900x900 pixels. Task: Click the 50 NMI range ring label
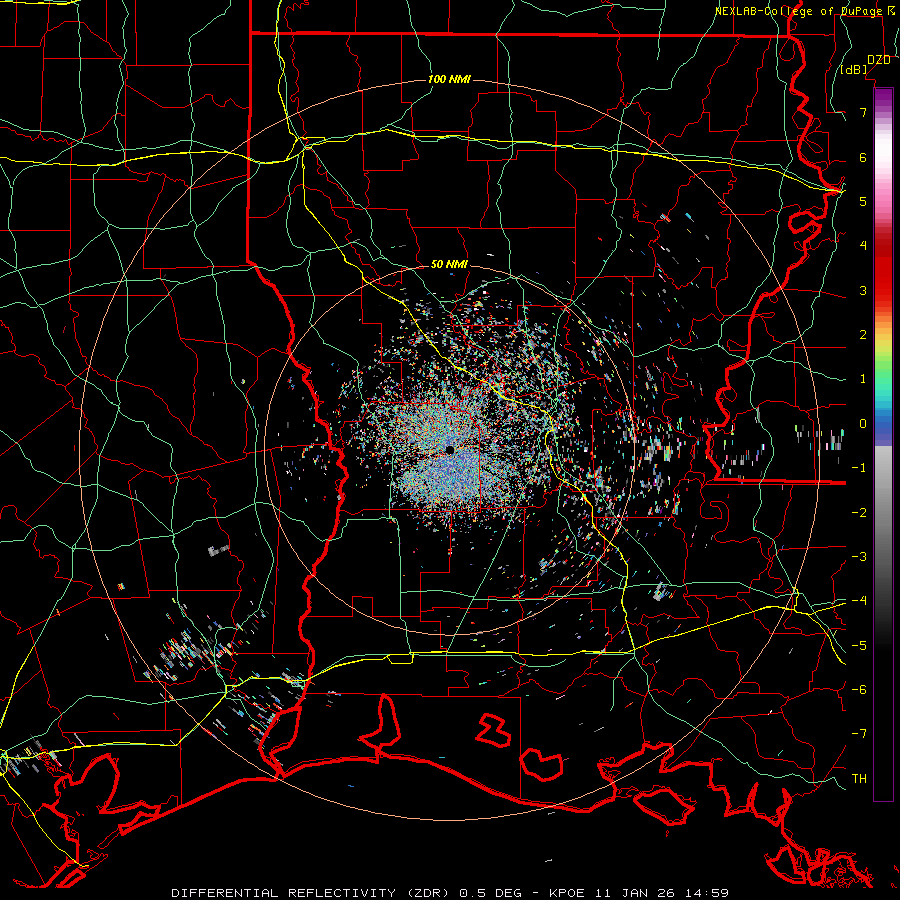[449, 264]
